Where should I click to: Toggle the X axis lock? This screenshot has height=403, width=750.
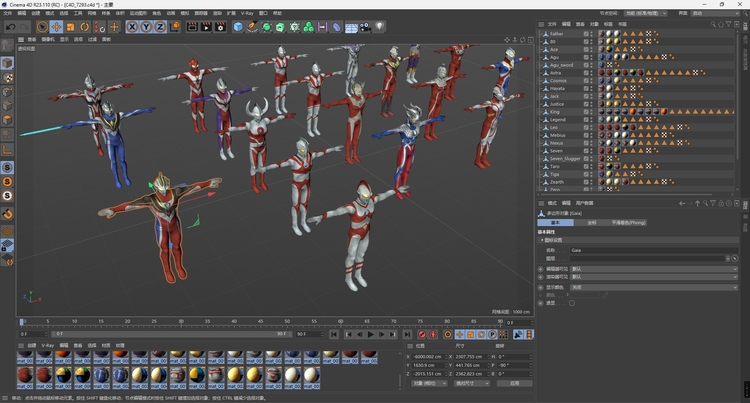pos(132,27)
